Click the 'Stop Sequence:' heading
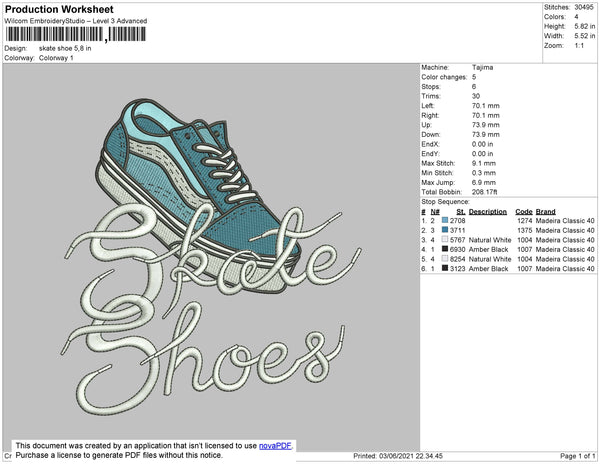Viewport: 600px width, 464px height. pyautogui.click(x=445, y=202)
